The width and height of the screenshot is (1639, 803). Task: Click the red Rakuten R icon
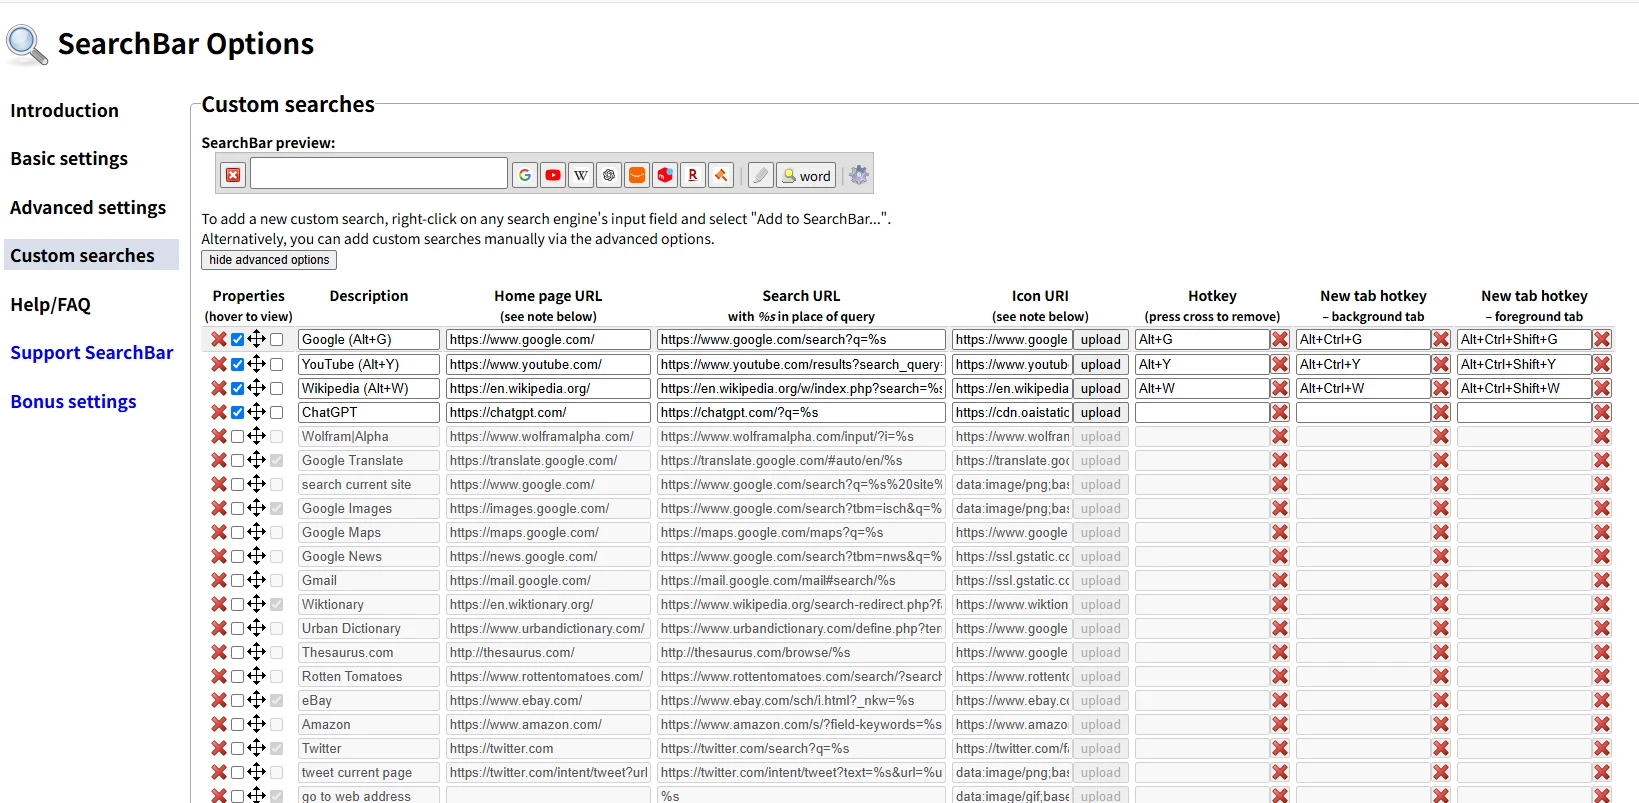point(693,175)
